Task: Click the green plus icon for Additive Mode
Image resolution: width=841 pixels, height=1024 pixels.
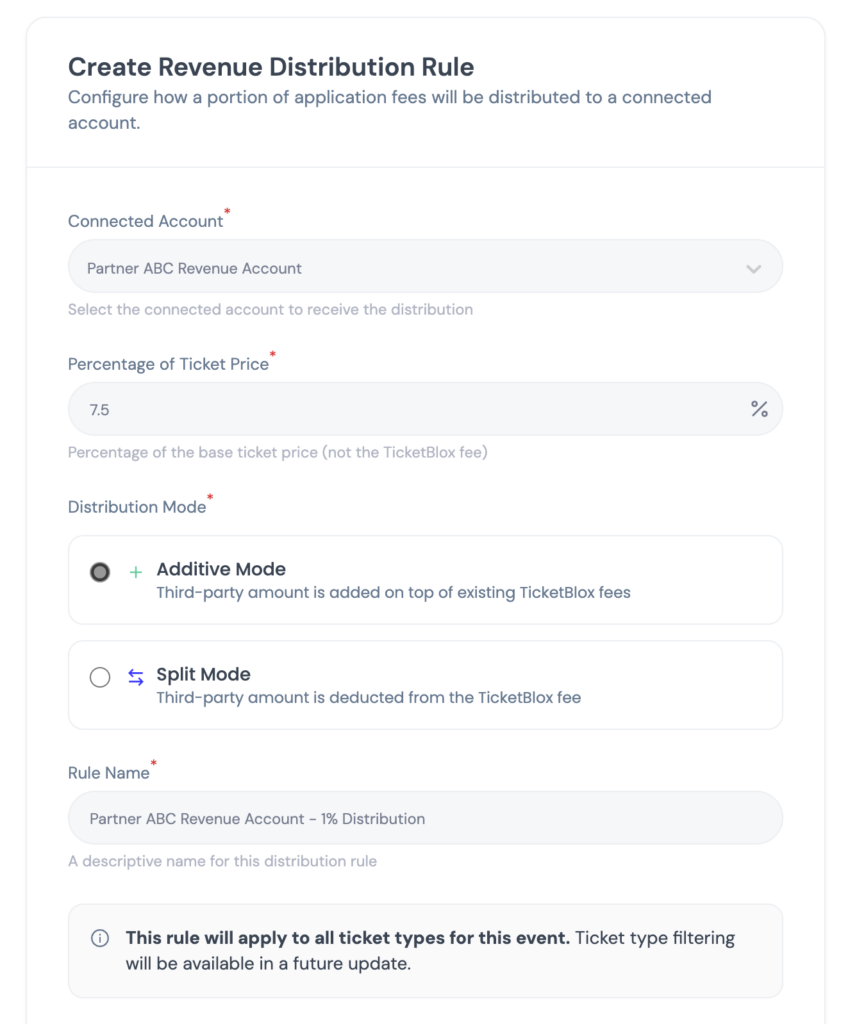Action: (x=136, y=572)
